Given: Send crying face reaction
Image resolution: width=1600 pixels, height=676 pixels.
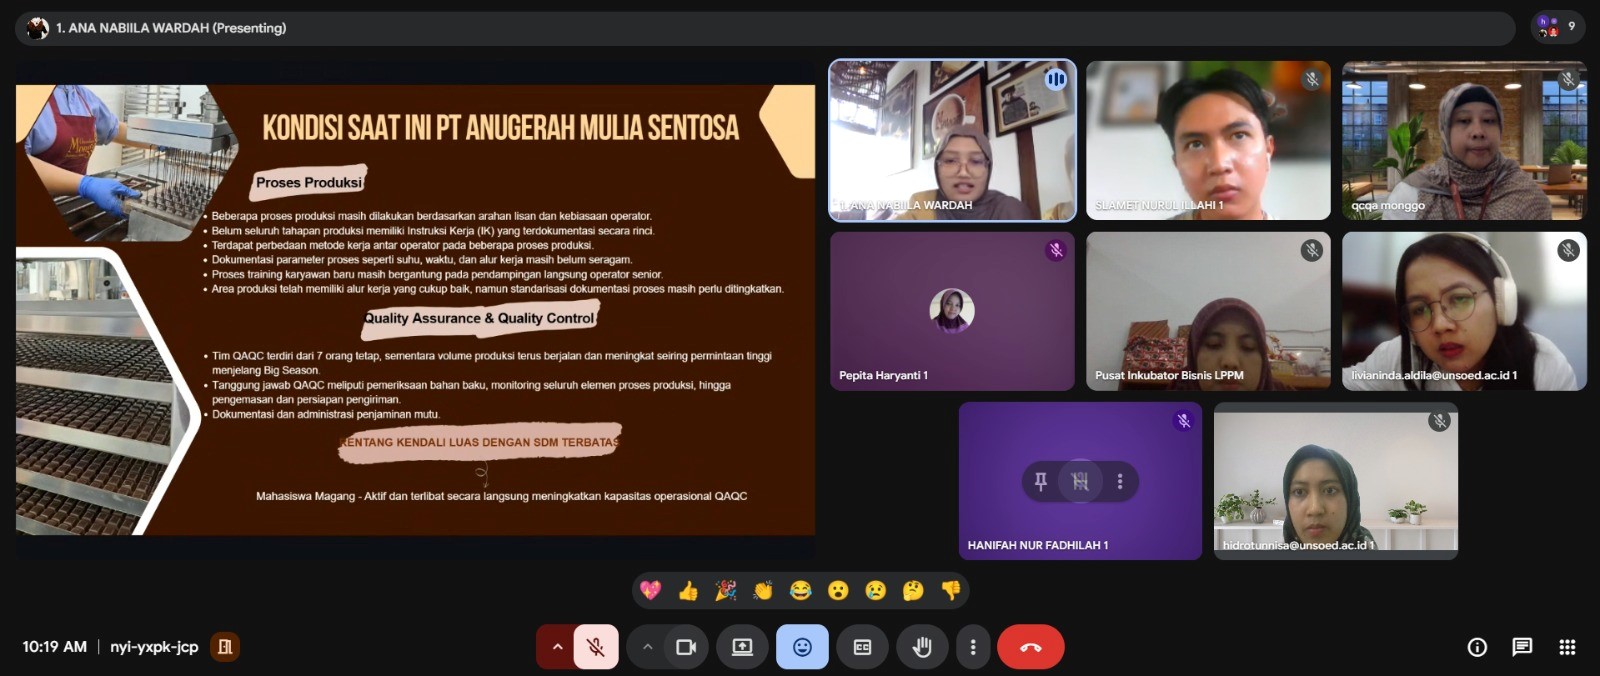Looking at the screenshot, I should tap(876, 591).
